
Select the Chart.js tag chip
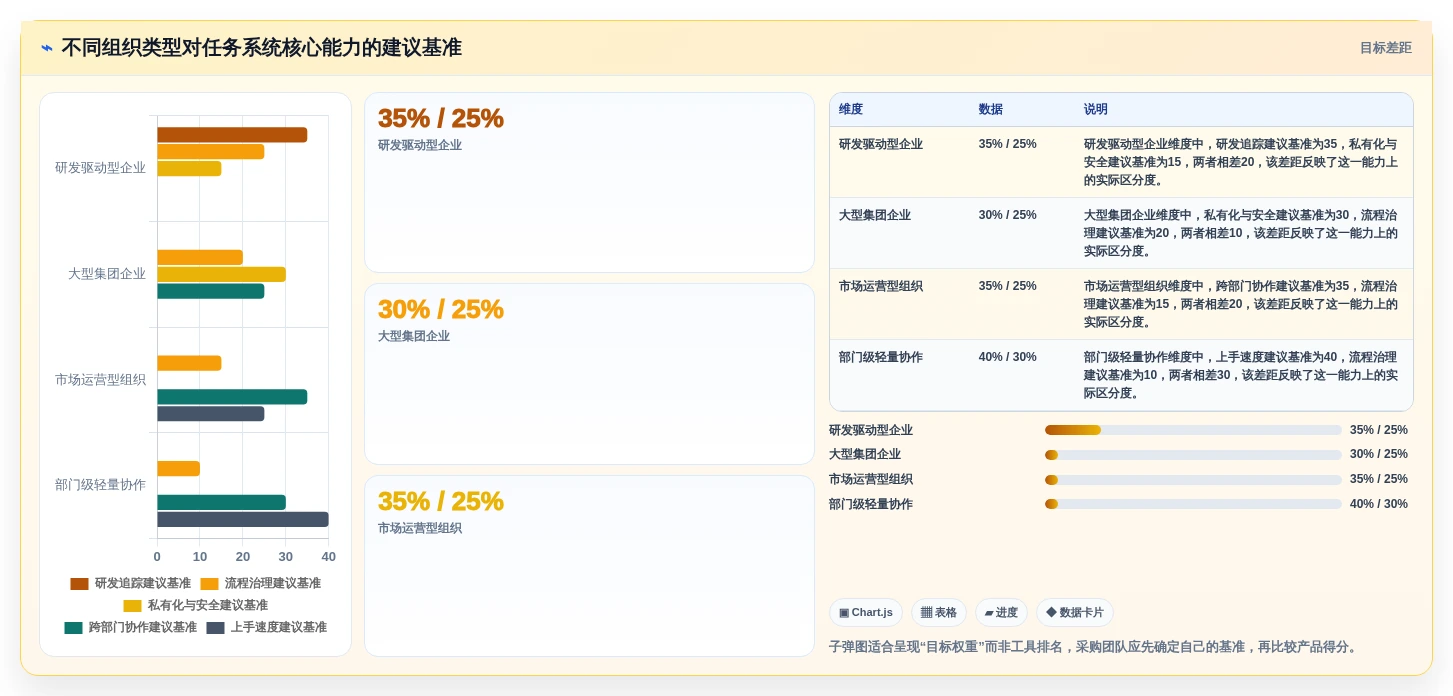(x=866, y=612)
